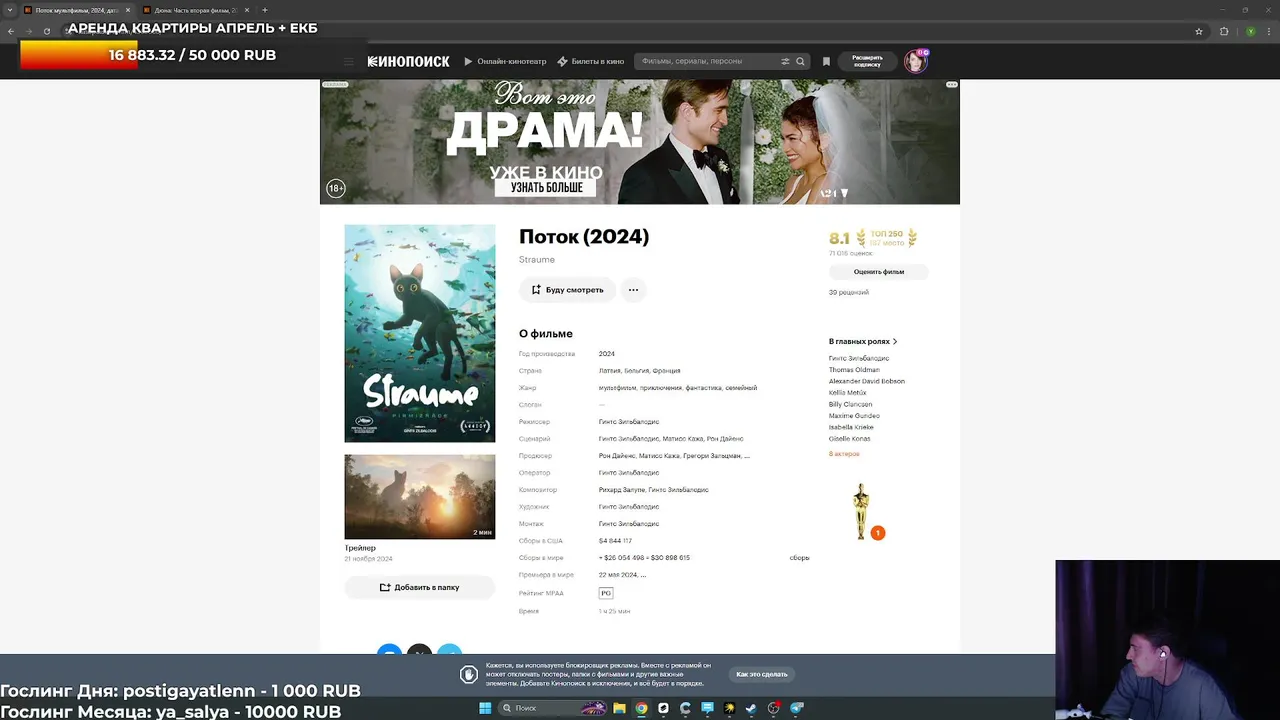Open File Explorer from taskbar

tap(619, 708)
